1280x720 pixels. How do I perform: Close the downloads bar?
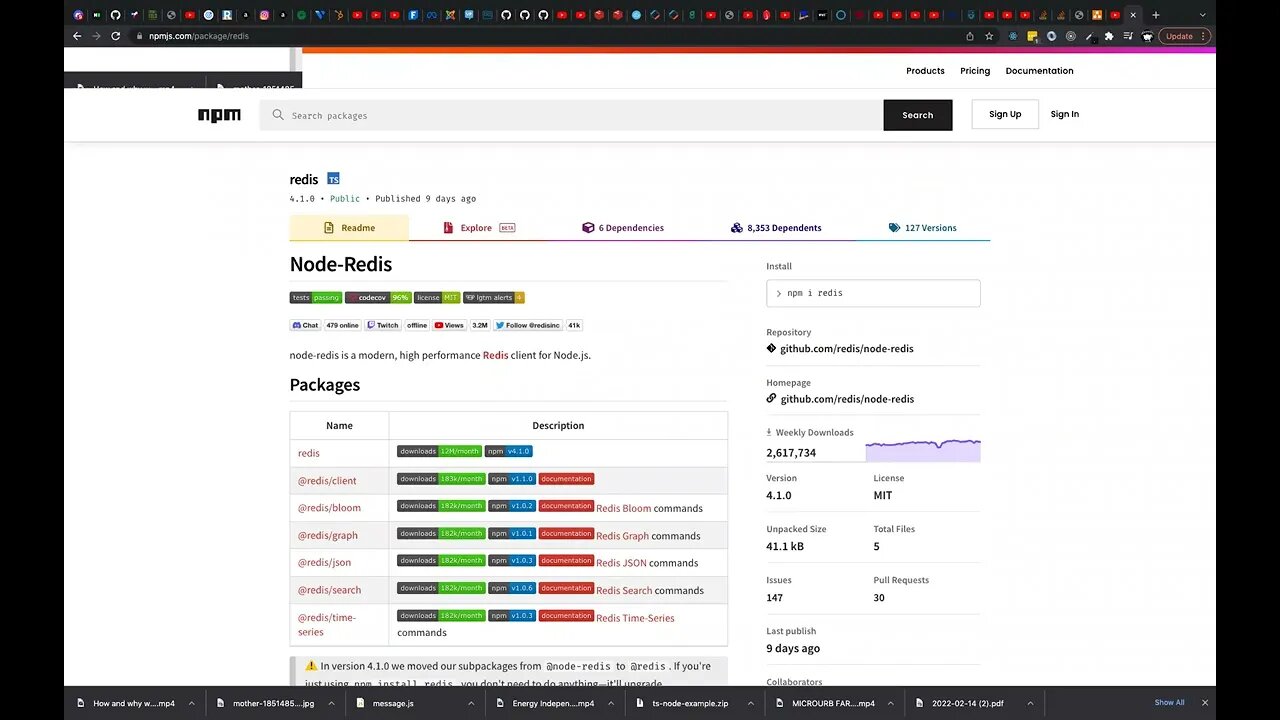coord(1205,703)
